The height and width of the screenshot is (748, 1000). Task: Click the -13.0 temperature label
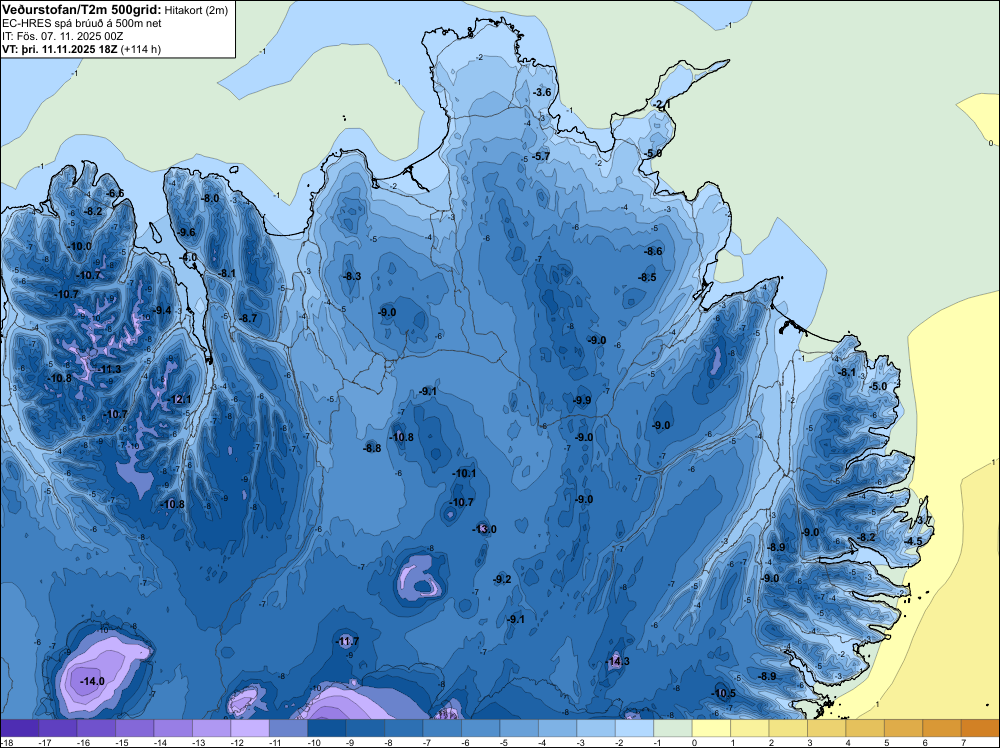pyautogui.click(x=484, y=529)
